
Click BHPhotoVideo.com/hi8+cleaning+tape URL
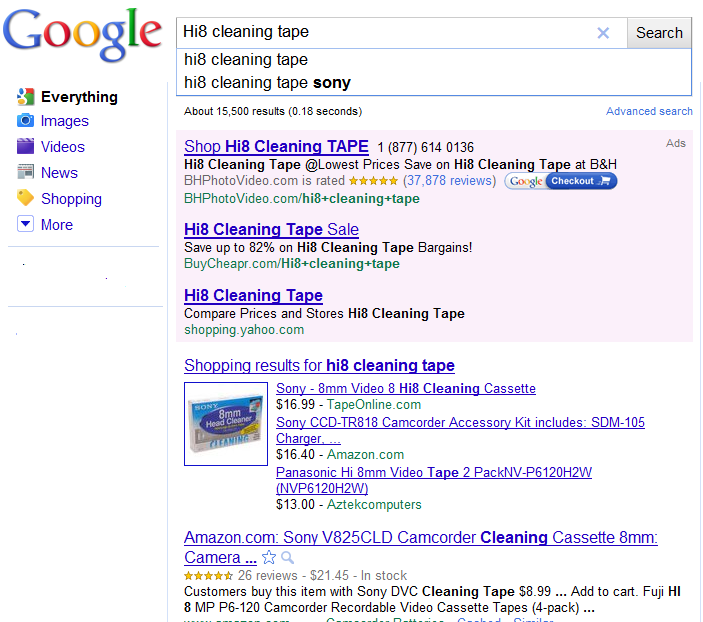pos(302,198)
